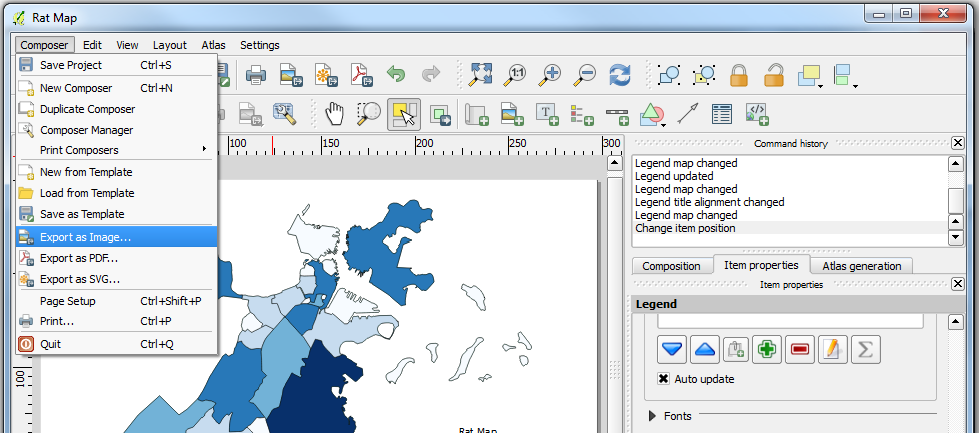Choose Export as Image from menu
979x433 pixels.
(85, 237)
